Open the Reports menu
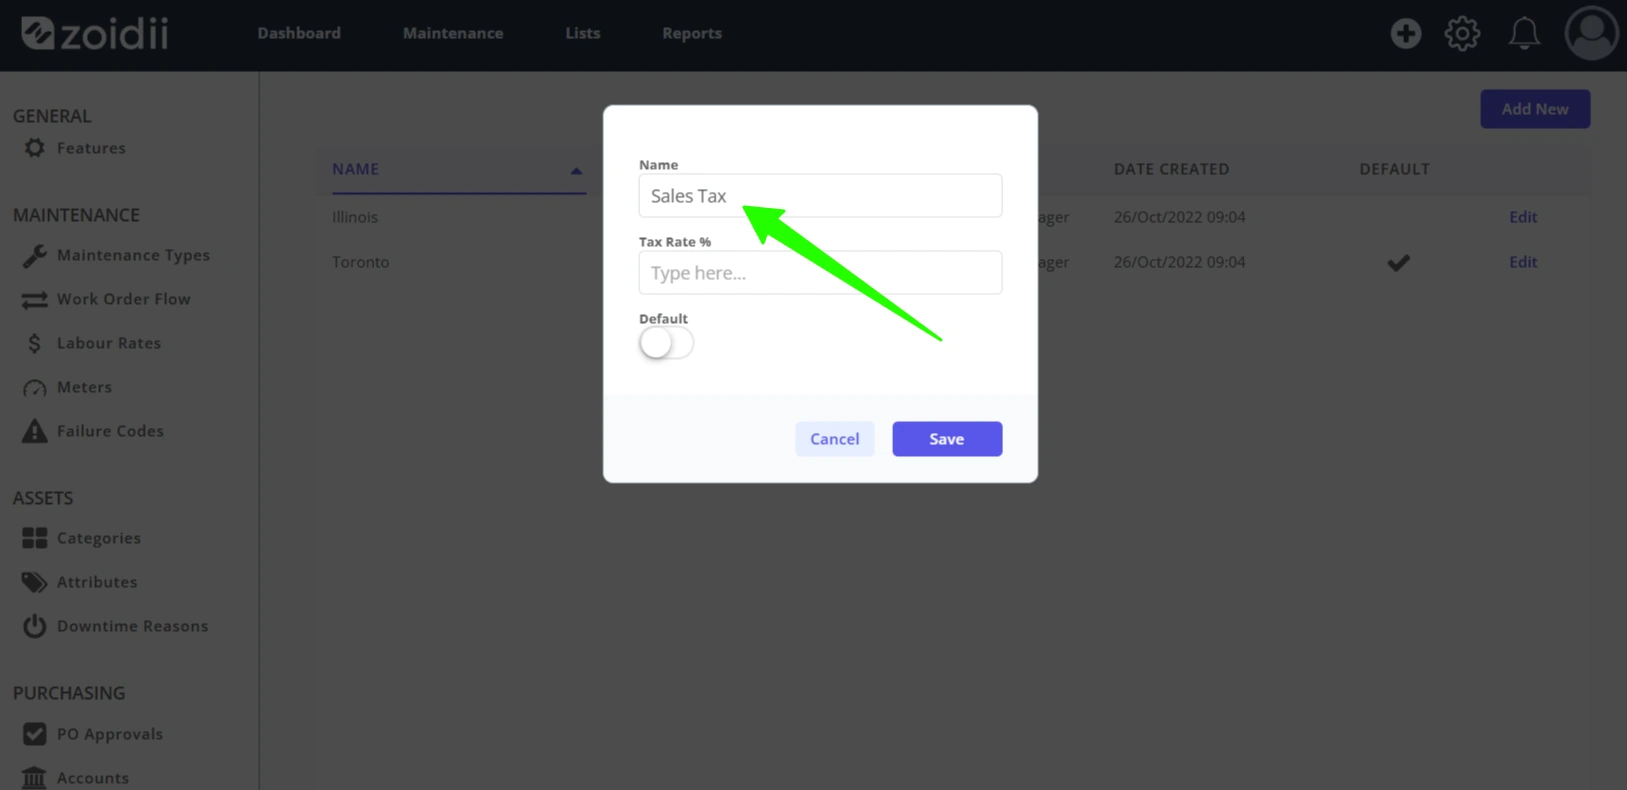 pyautogui.click(x=692, y=33)
